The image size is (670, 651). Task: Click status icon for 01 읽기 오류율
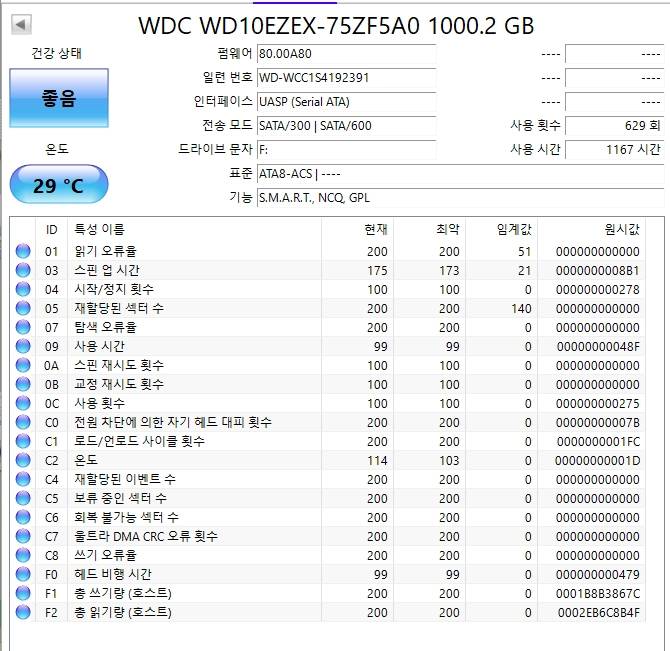click(23, 251)
